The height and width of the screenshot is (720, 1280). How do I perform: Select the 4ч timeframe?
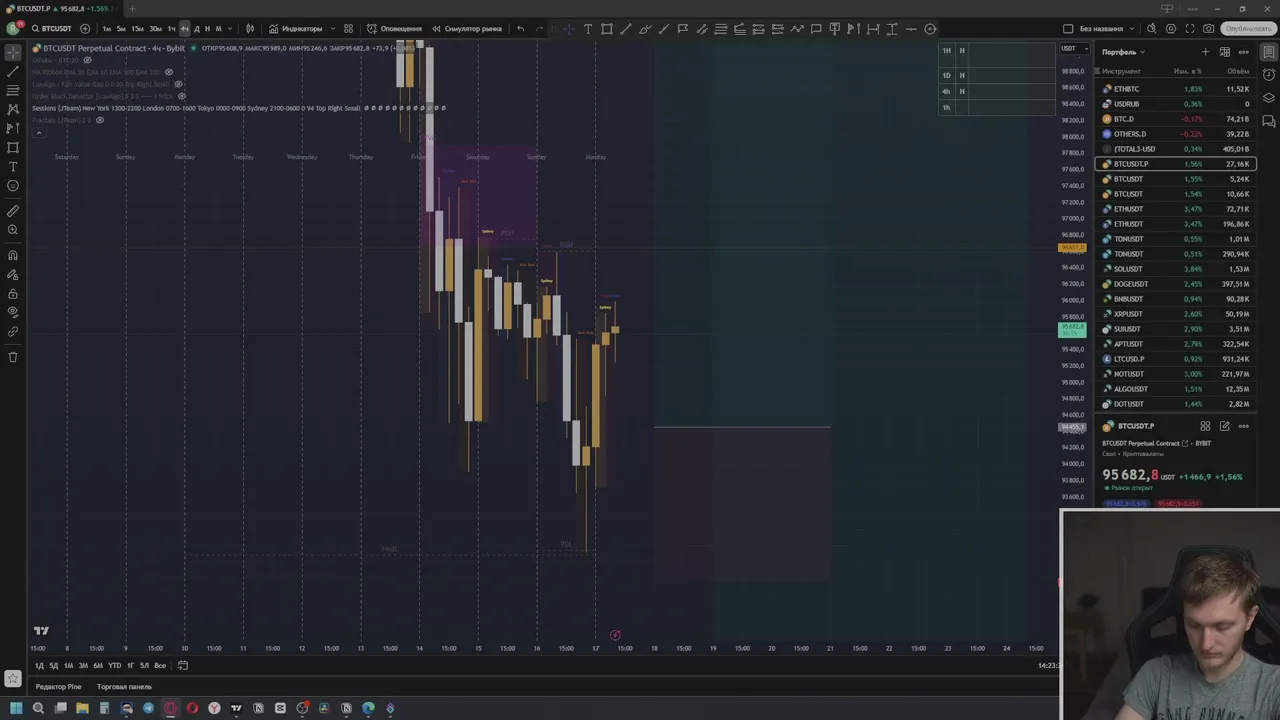coord(184,29)
